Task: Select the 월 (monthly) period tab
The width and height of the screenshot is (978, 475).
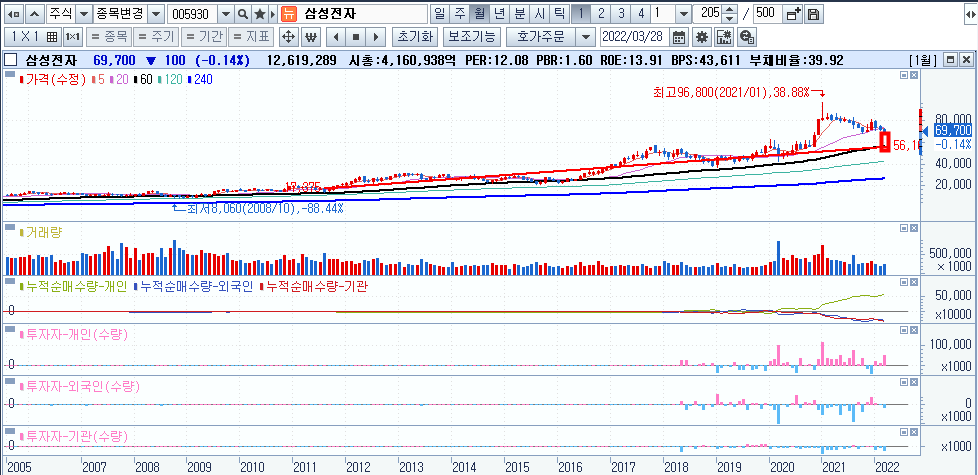Action: click(x=480, y=14)
